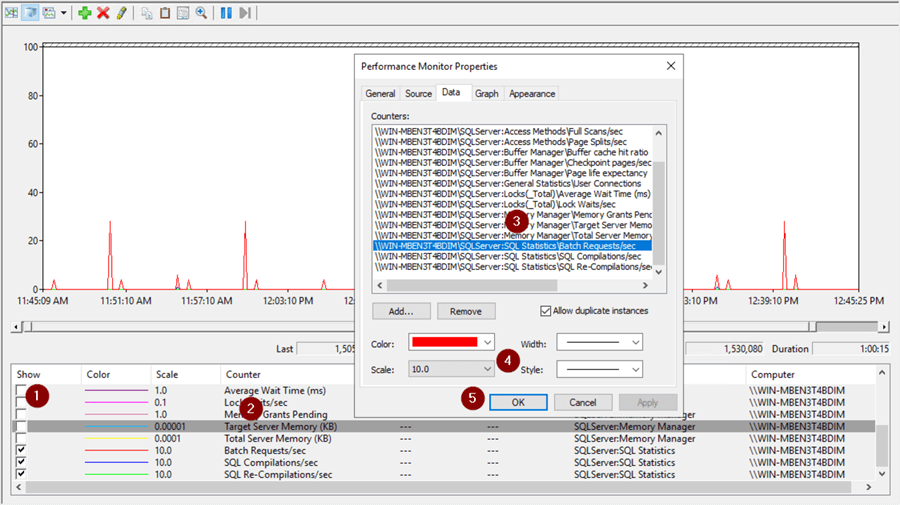Click Counters list left scroll arrow
This screenshot has height=505, width=900.
[x=379, y=285]
